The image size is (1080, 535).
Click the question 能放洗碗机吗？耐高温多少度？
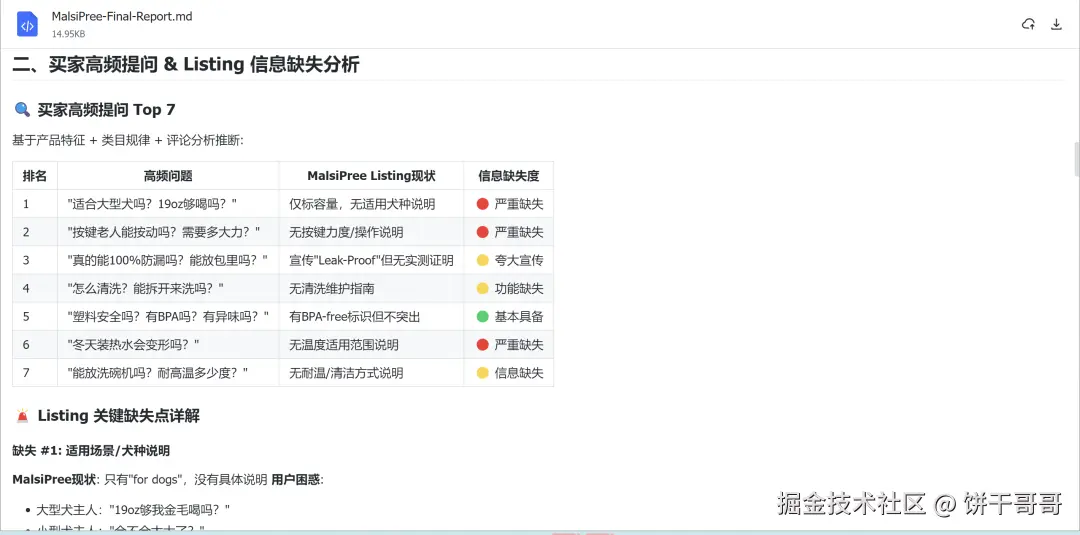coord(158,373)
